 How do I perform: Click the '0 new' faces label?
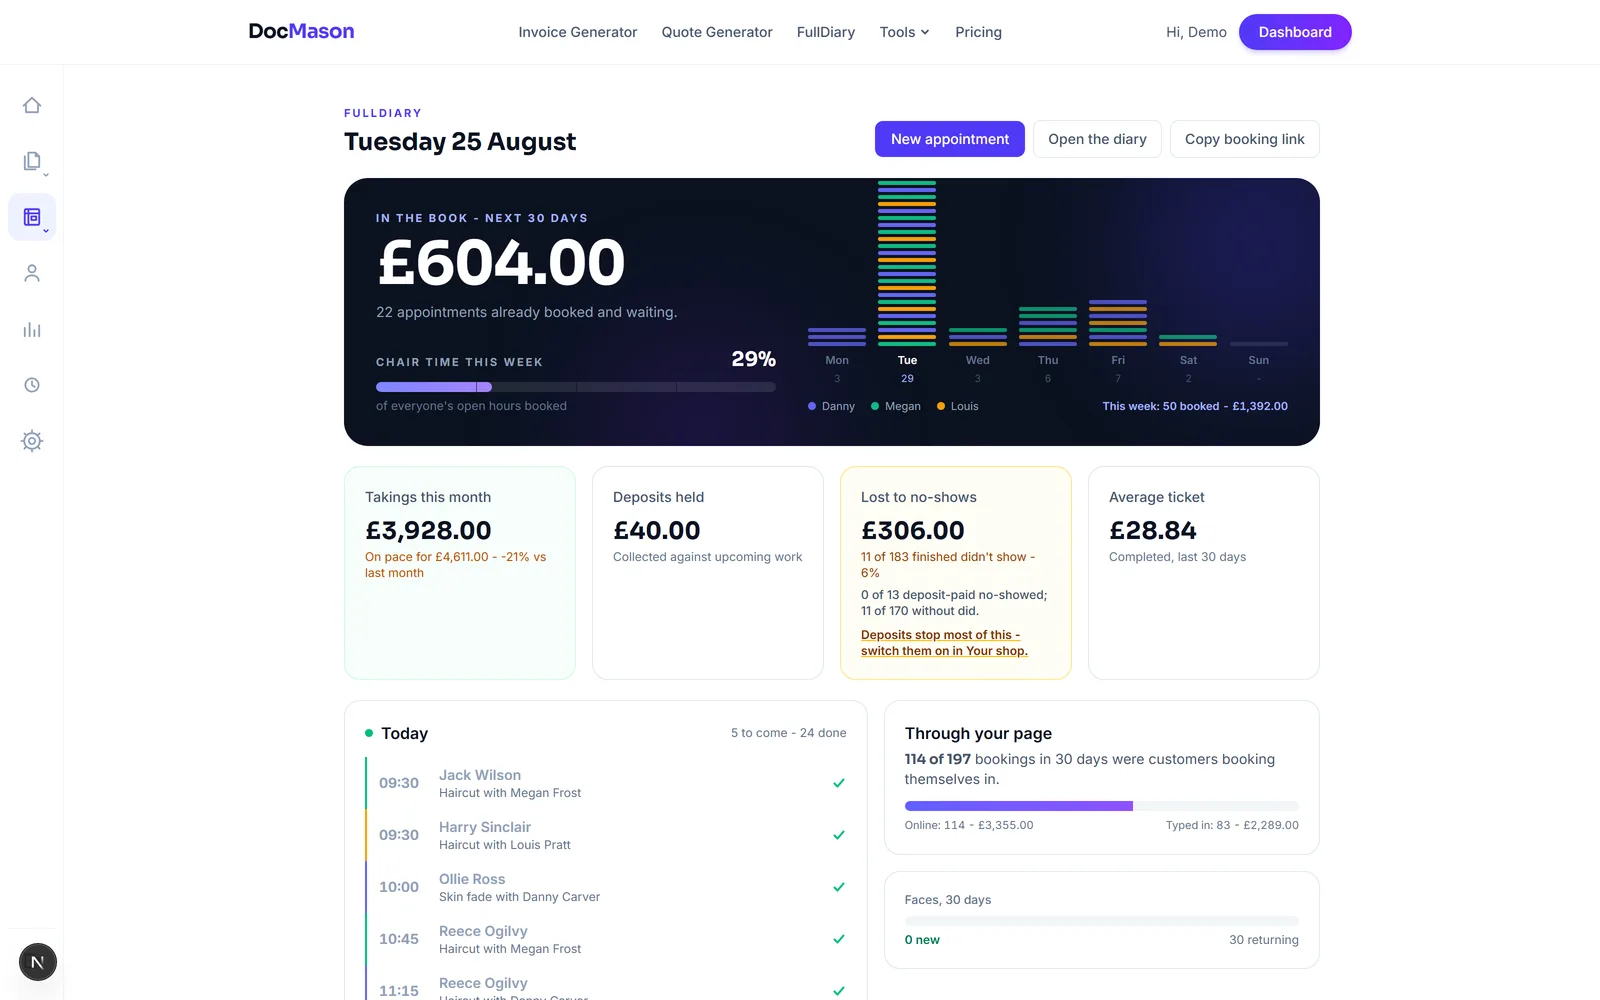(922, 940)
